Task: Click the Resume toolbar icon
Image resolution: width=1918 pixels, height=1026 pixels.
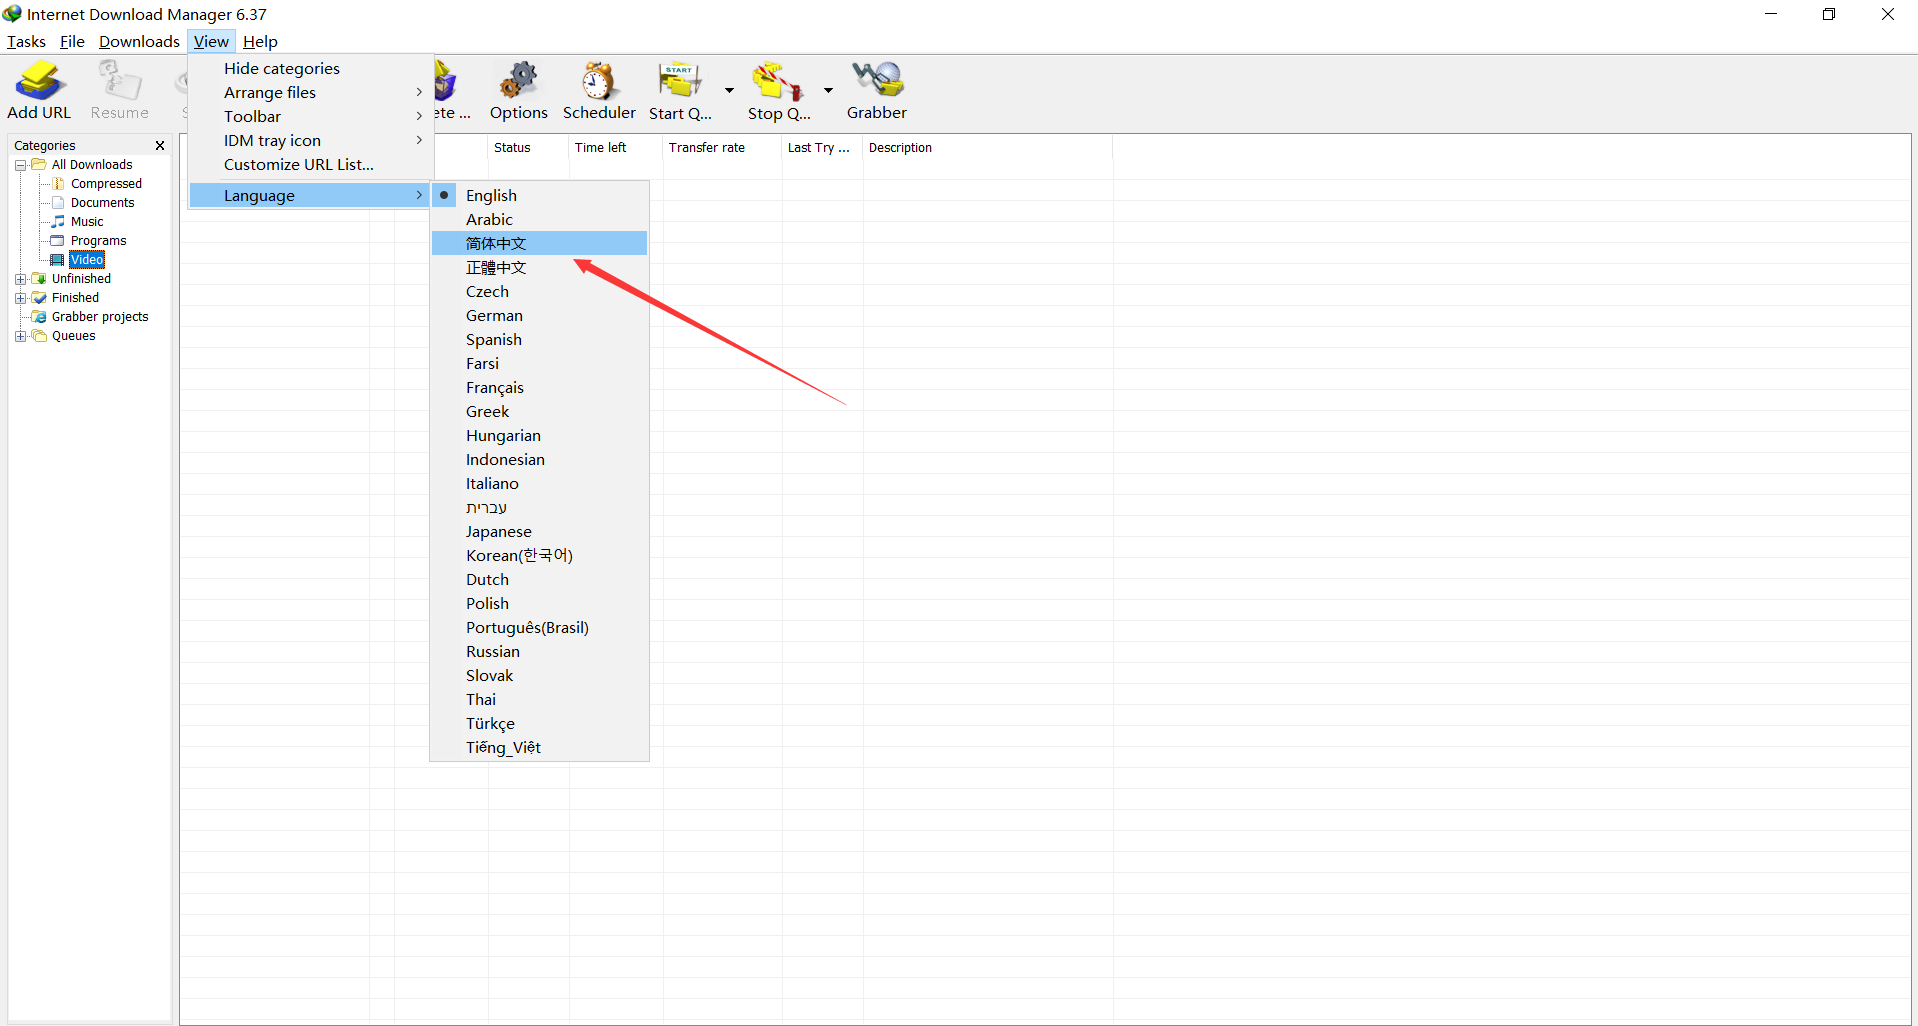Action: pyautogui.click(x=119, y=80)
